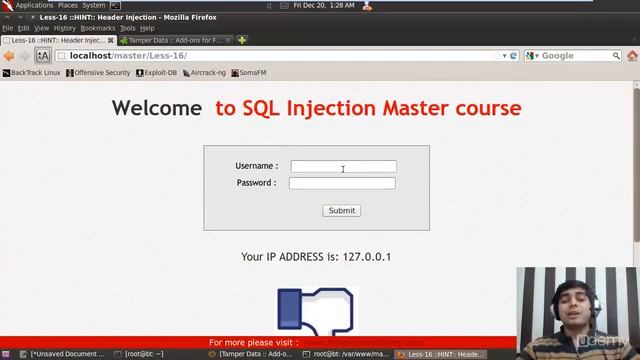Click the back arrow navigation button
Screen dimensions: 640x360
tap(9, 56)
